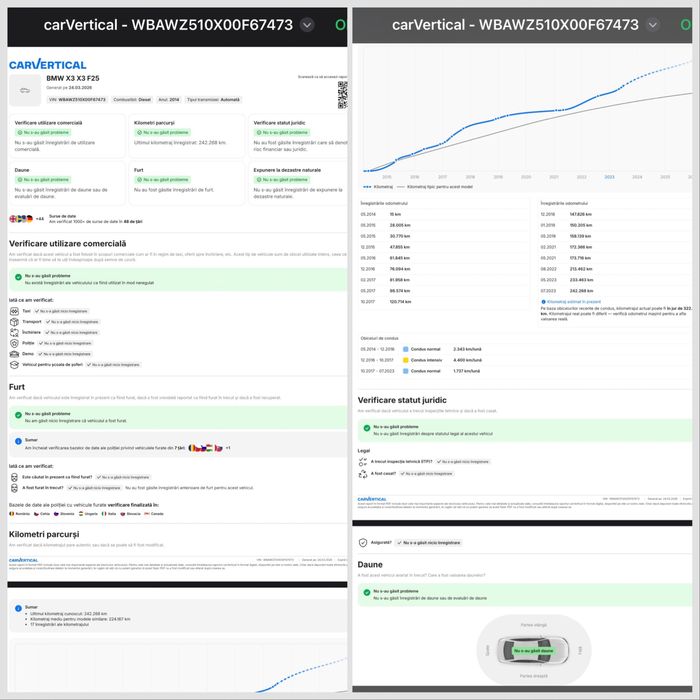Image resolution: width=700 pixels, height=700 pixels.
Task: Click the Taxi check icon
Action: (x=14, y=311)
